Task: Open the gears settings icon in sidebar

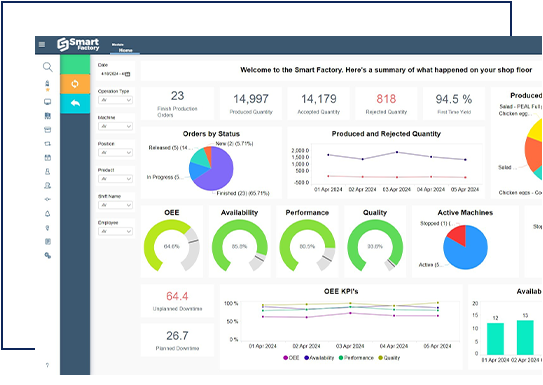Action: pos(47,256)
